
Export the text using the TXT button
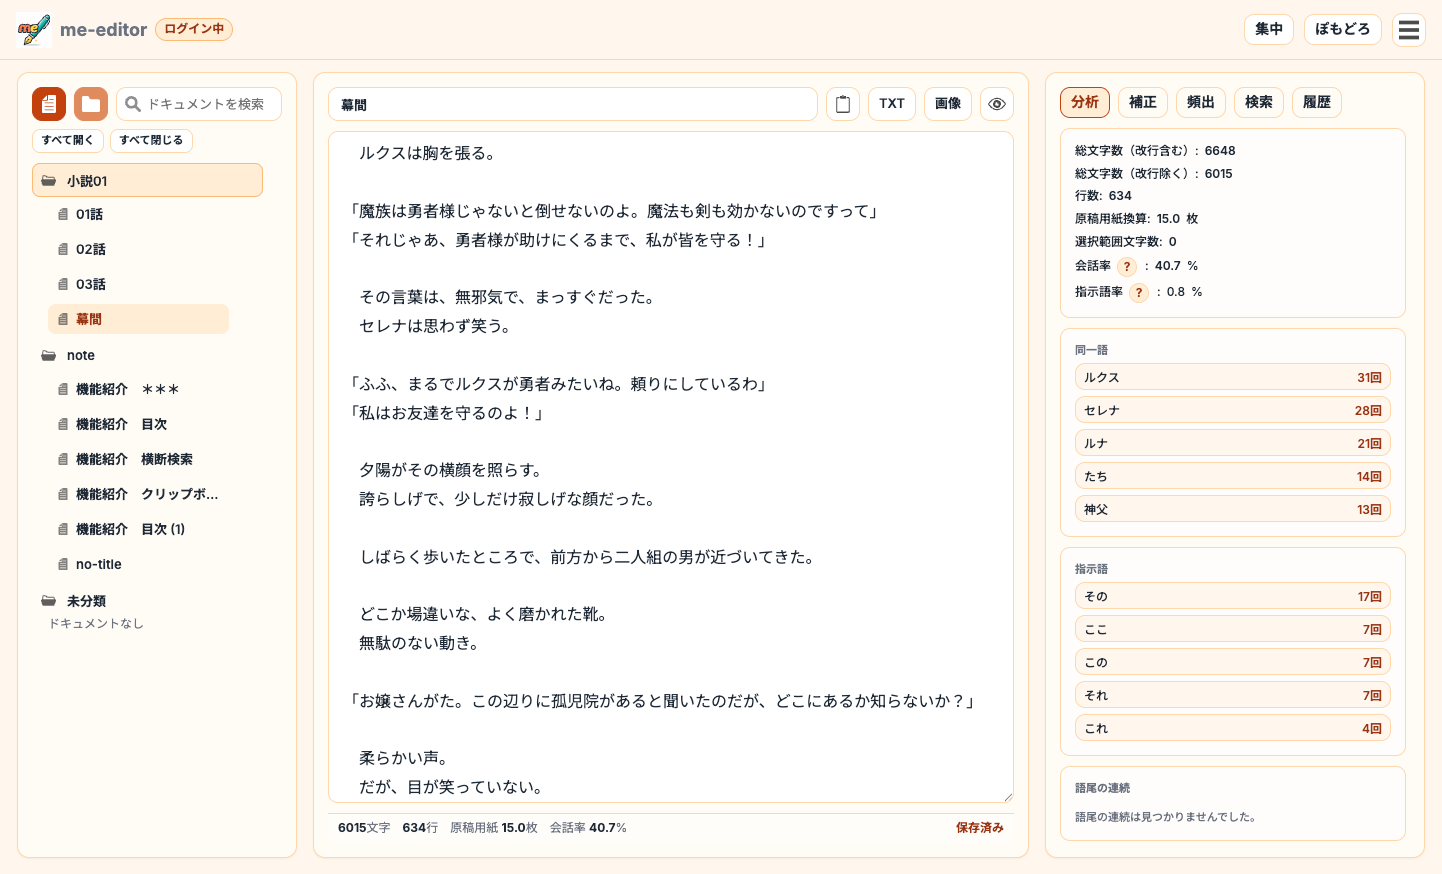[x=892, y=103]
